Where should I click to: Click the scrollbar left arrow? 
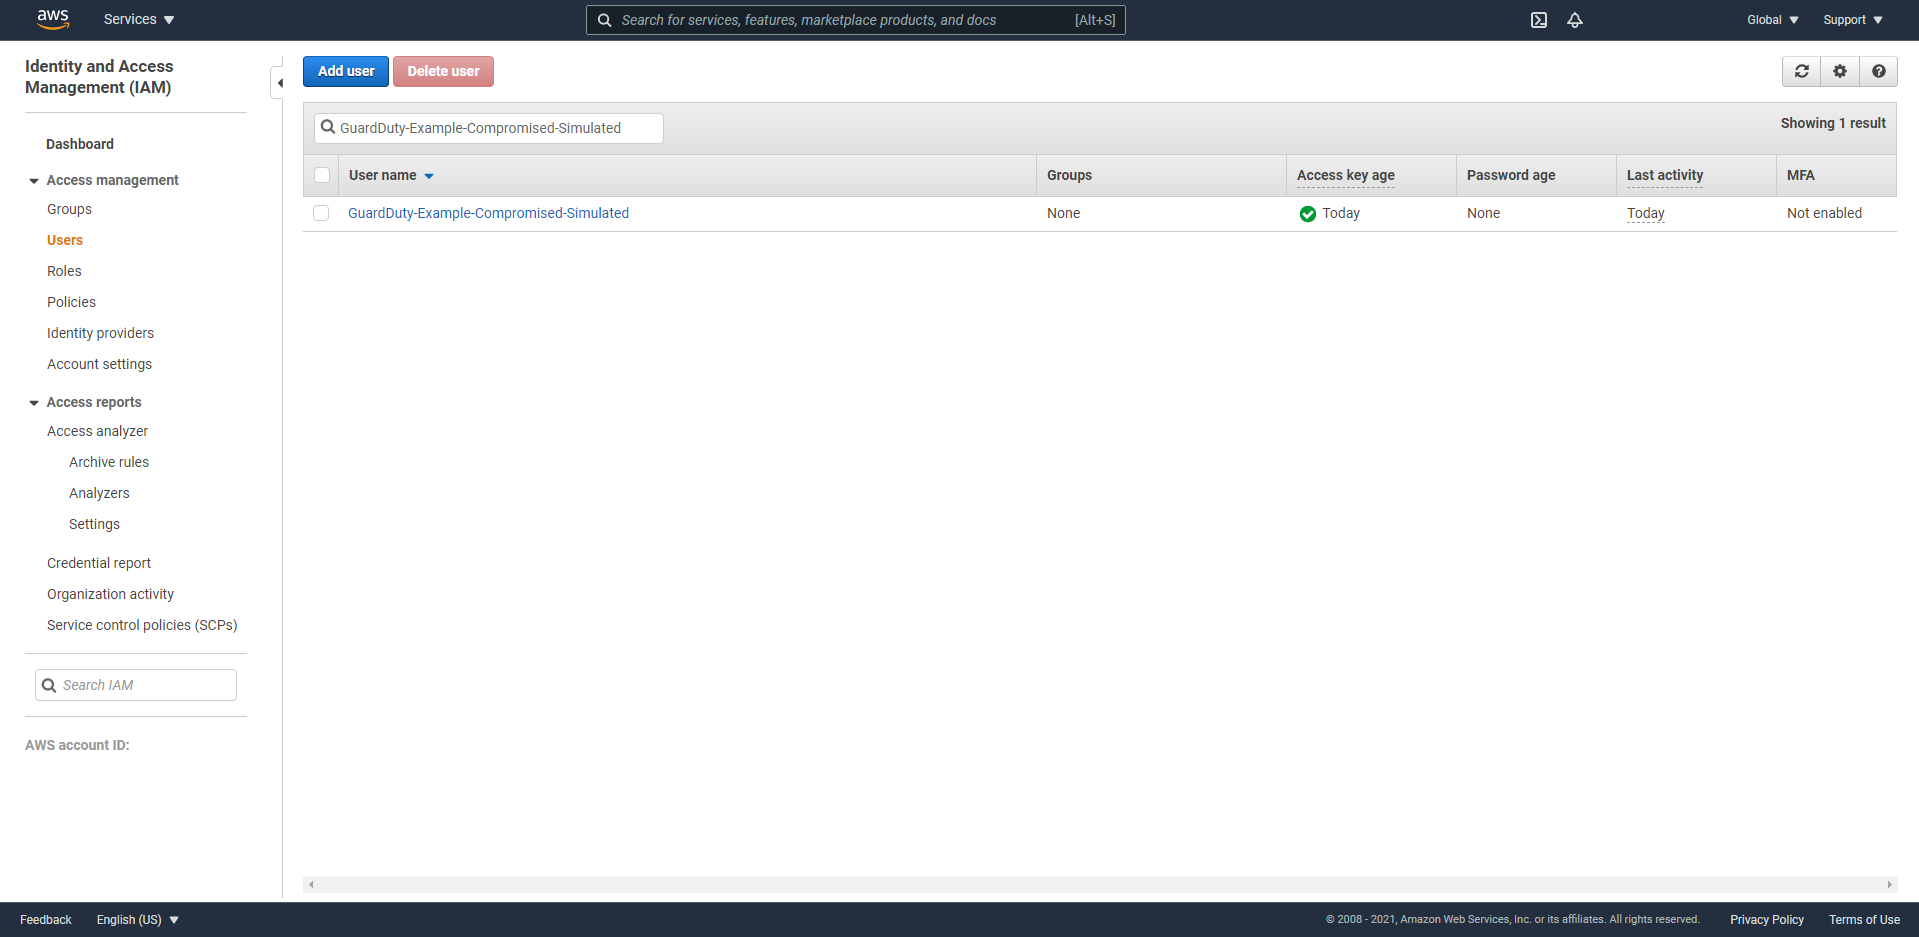[311, 884]
